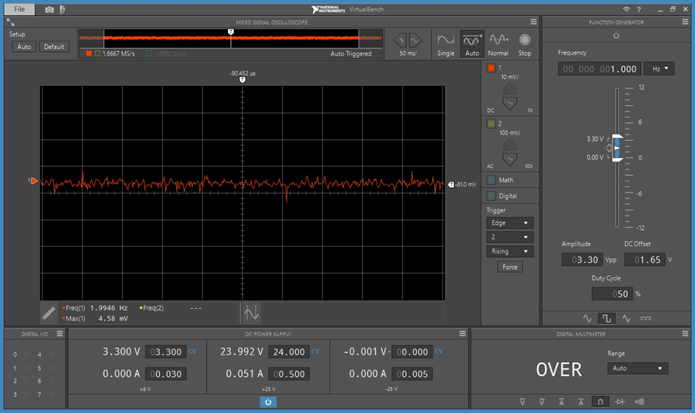
Task: Click the function generator amplitude slider handle
Action: point(617,148)
